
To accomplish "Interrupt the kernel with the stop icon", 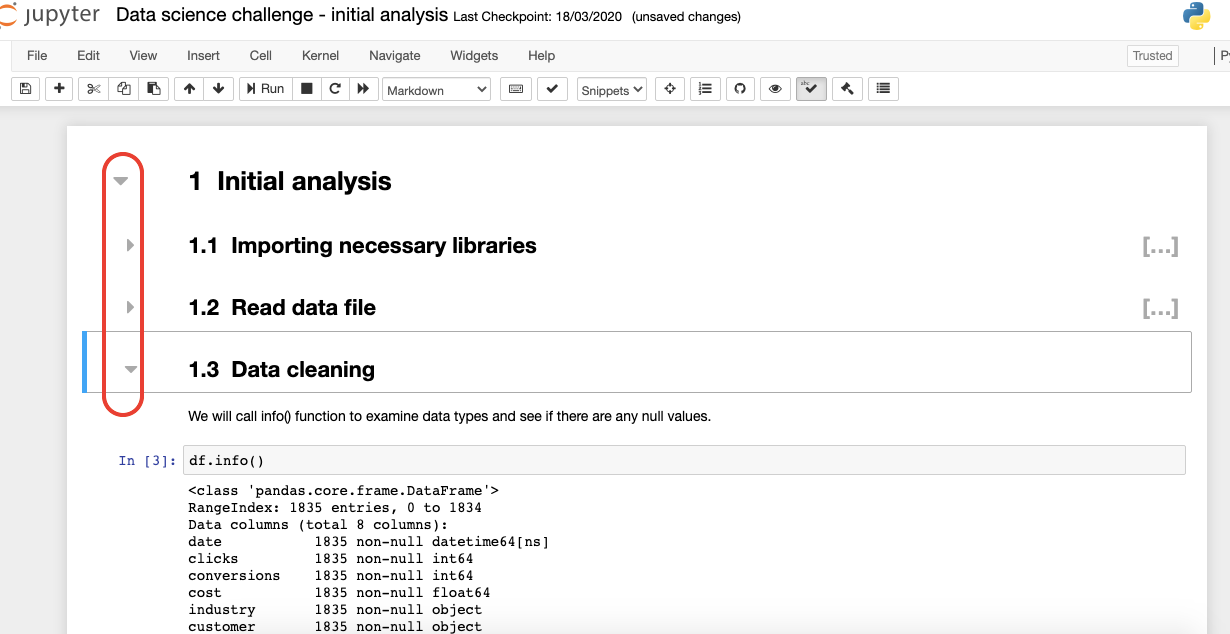I will click(x=307, y=89).
